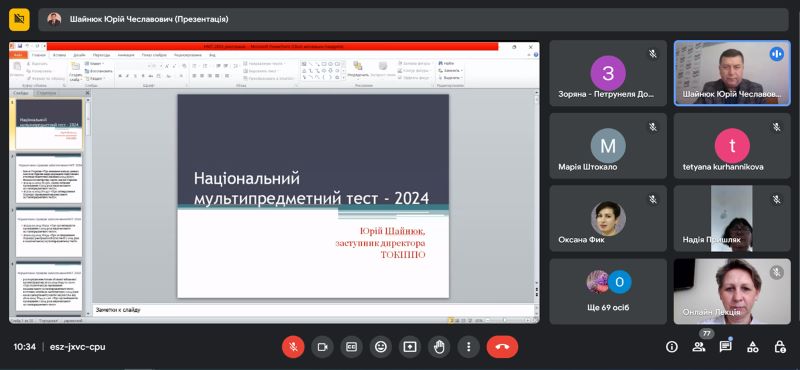Open the orange Файл tab in PowerPoint

pos(18,55)
